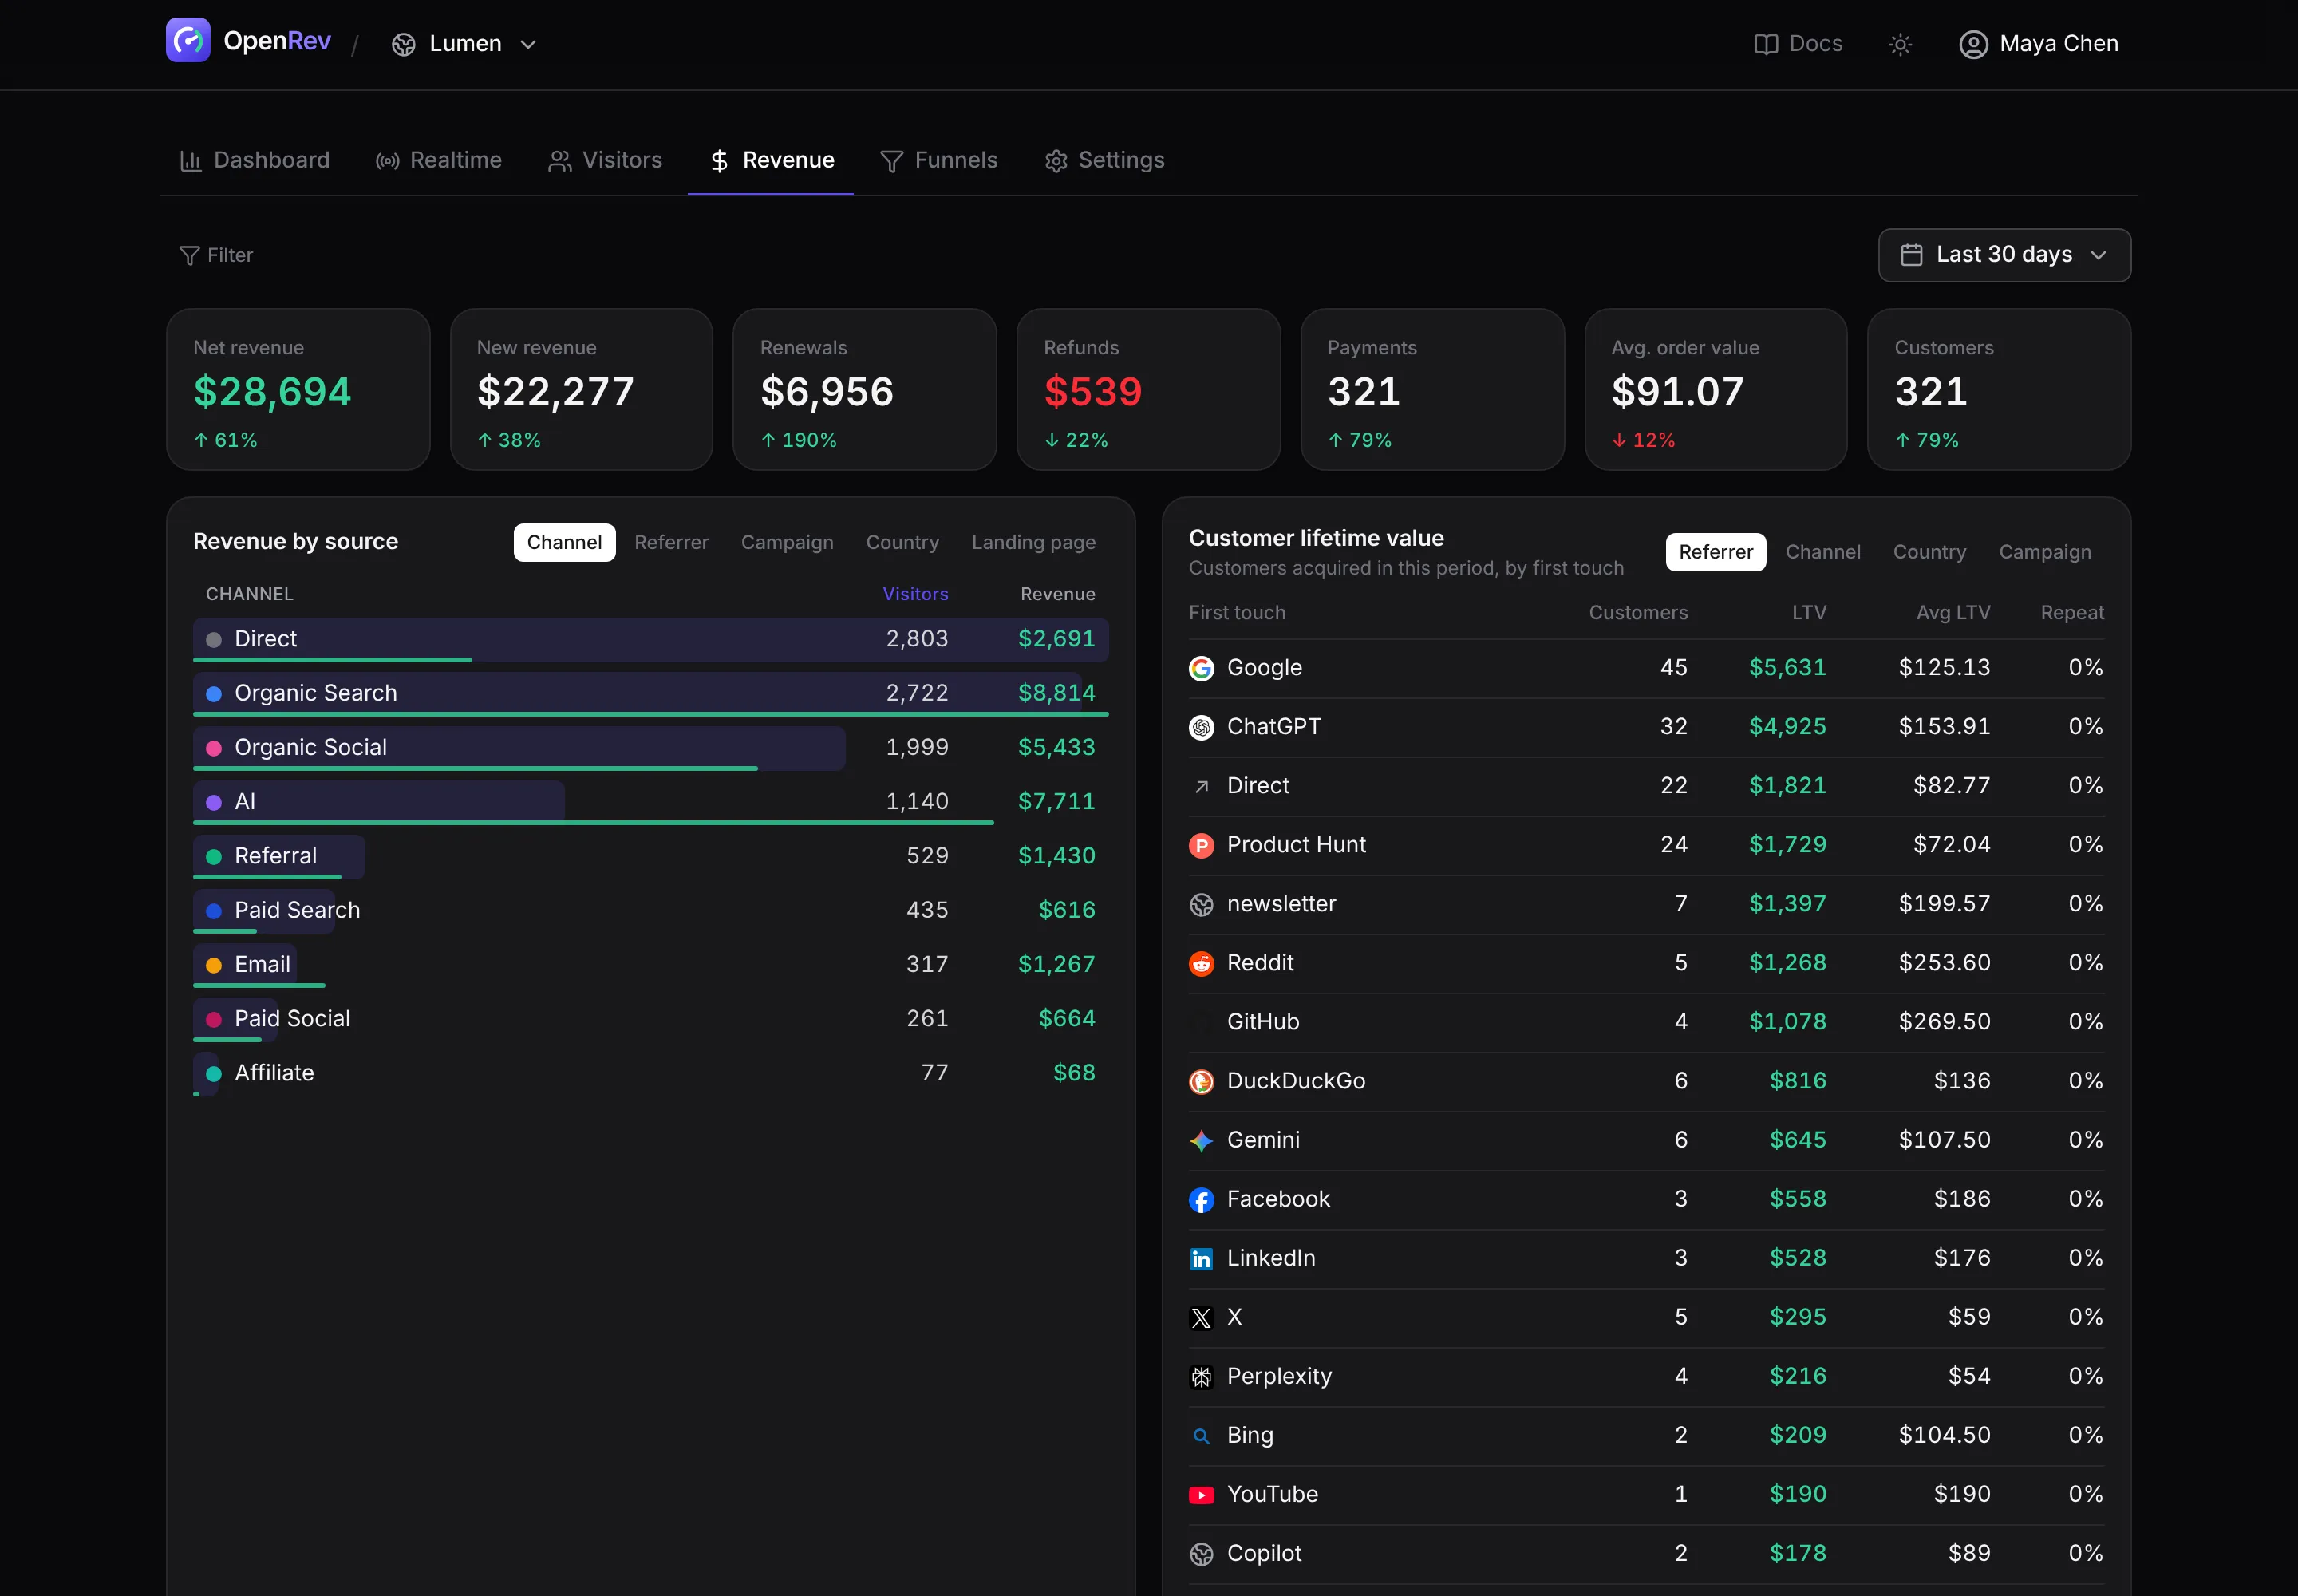Go to the Dashboard tab
Image resolution: width=2298 pixels, height=1596 pixels.
click(255, 160)
